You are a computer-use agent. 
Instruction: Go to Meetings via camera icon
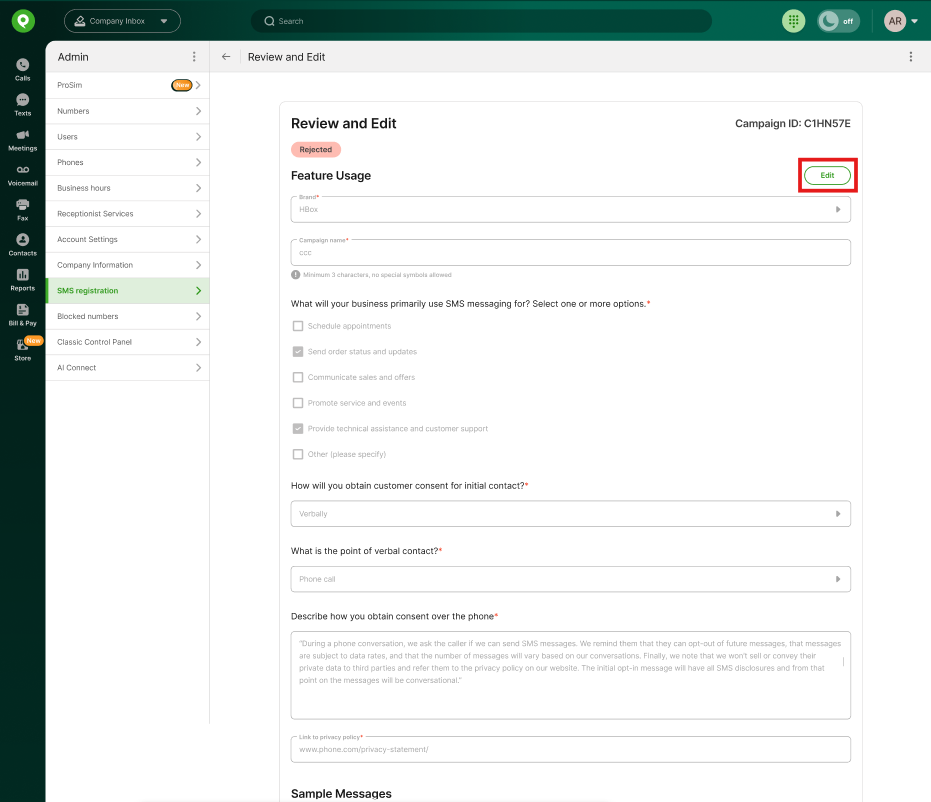click(x=22, y=138)
